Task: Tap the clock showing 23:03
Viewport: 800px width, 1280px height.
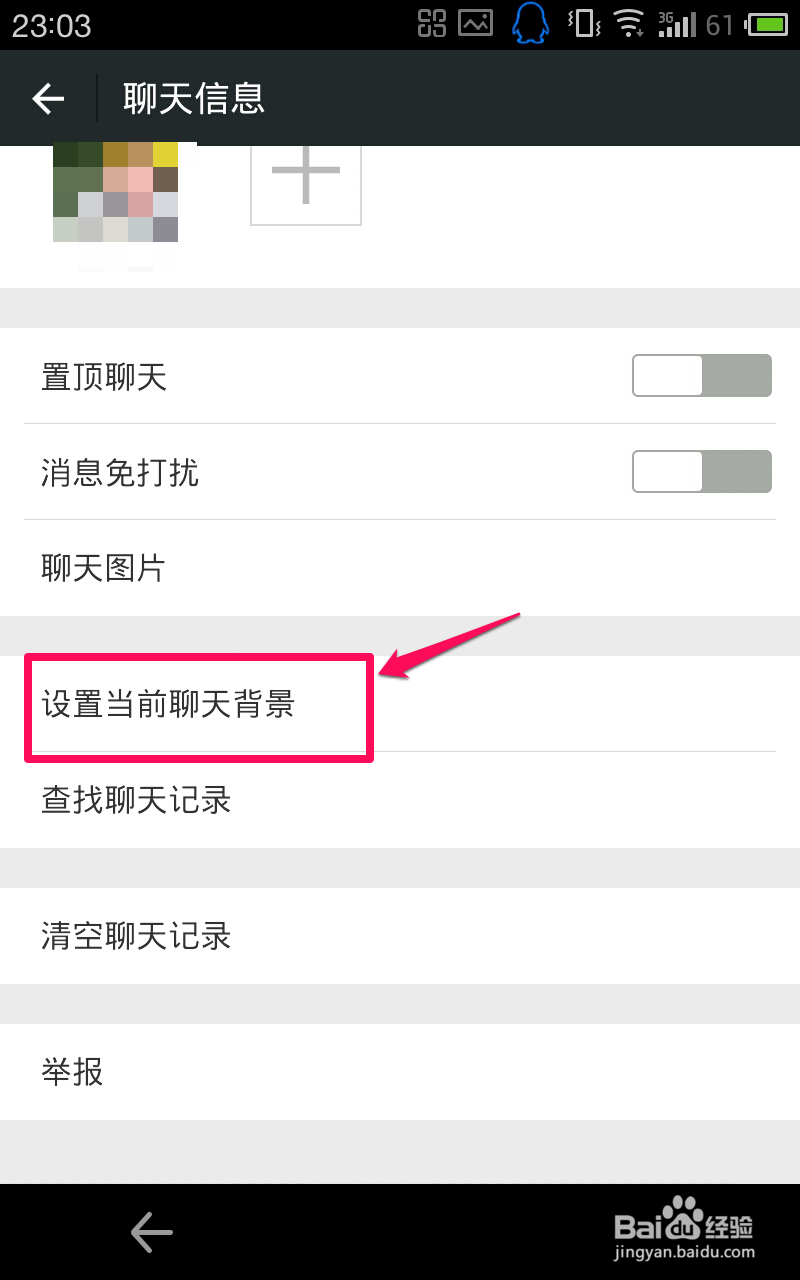Action: [x=51, y=25]
